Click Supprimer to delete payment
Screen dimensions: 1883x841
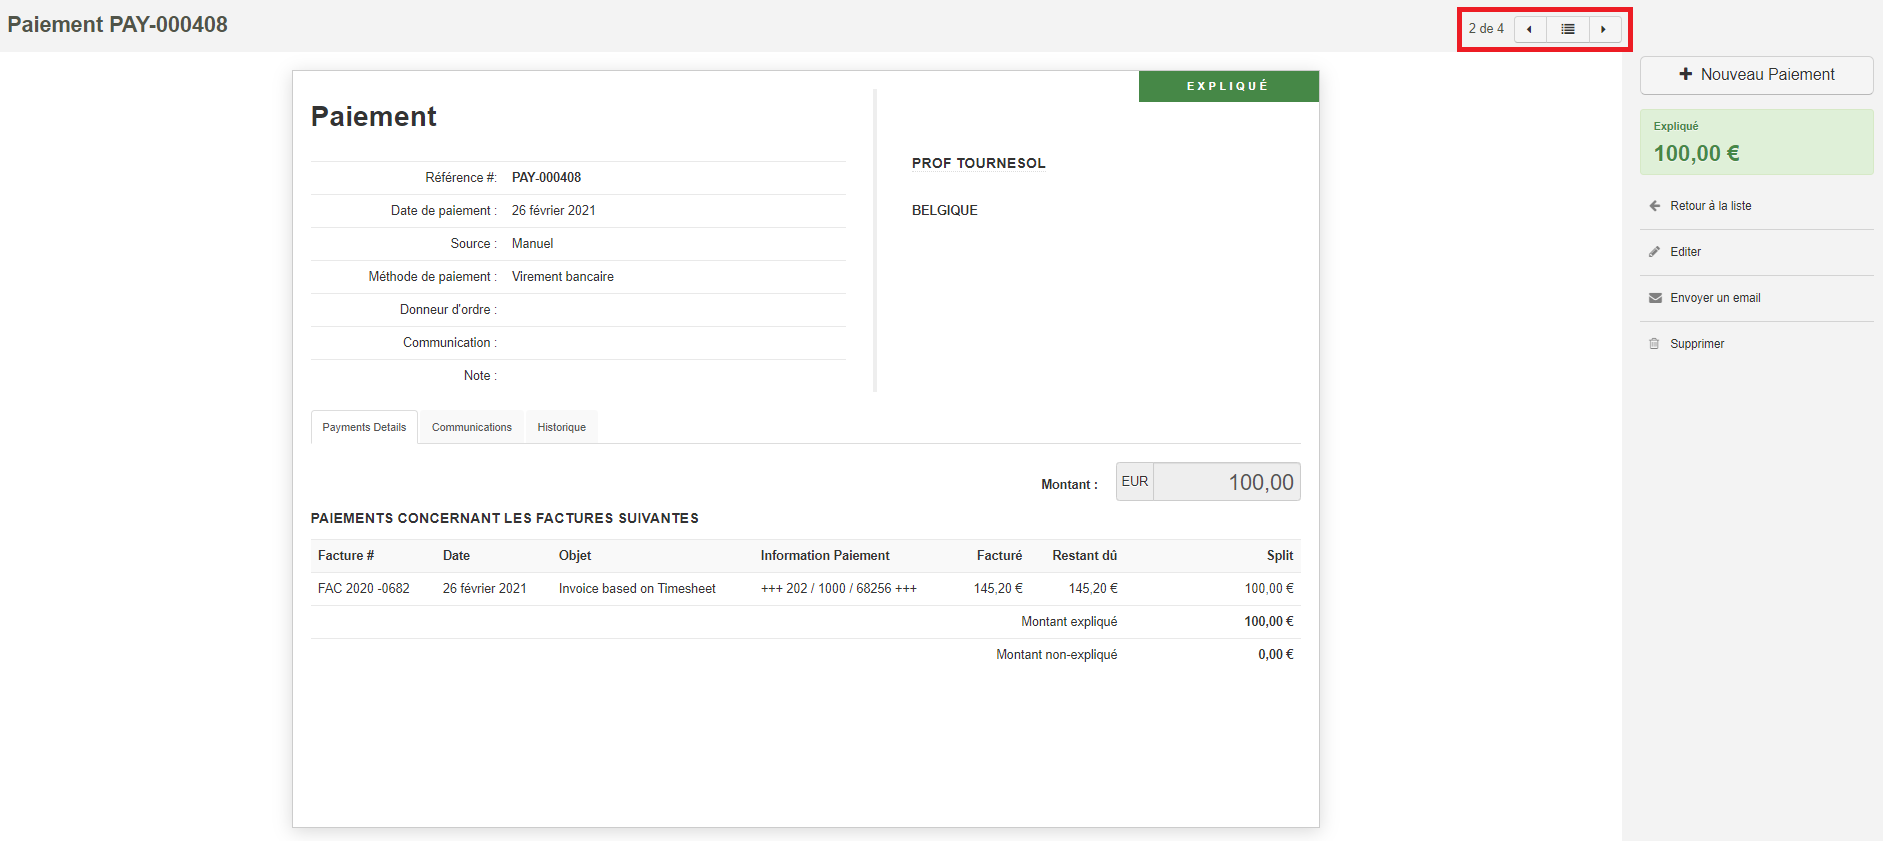click(x=1697, y=344)
